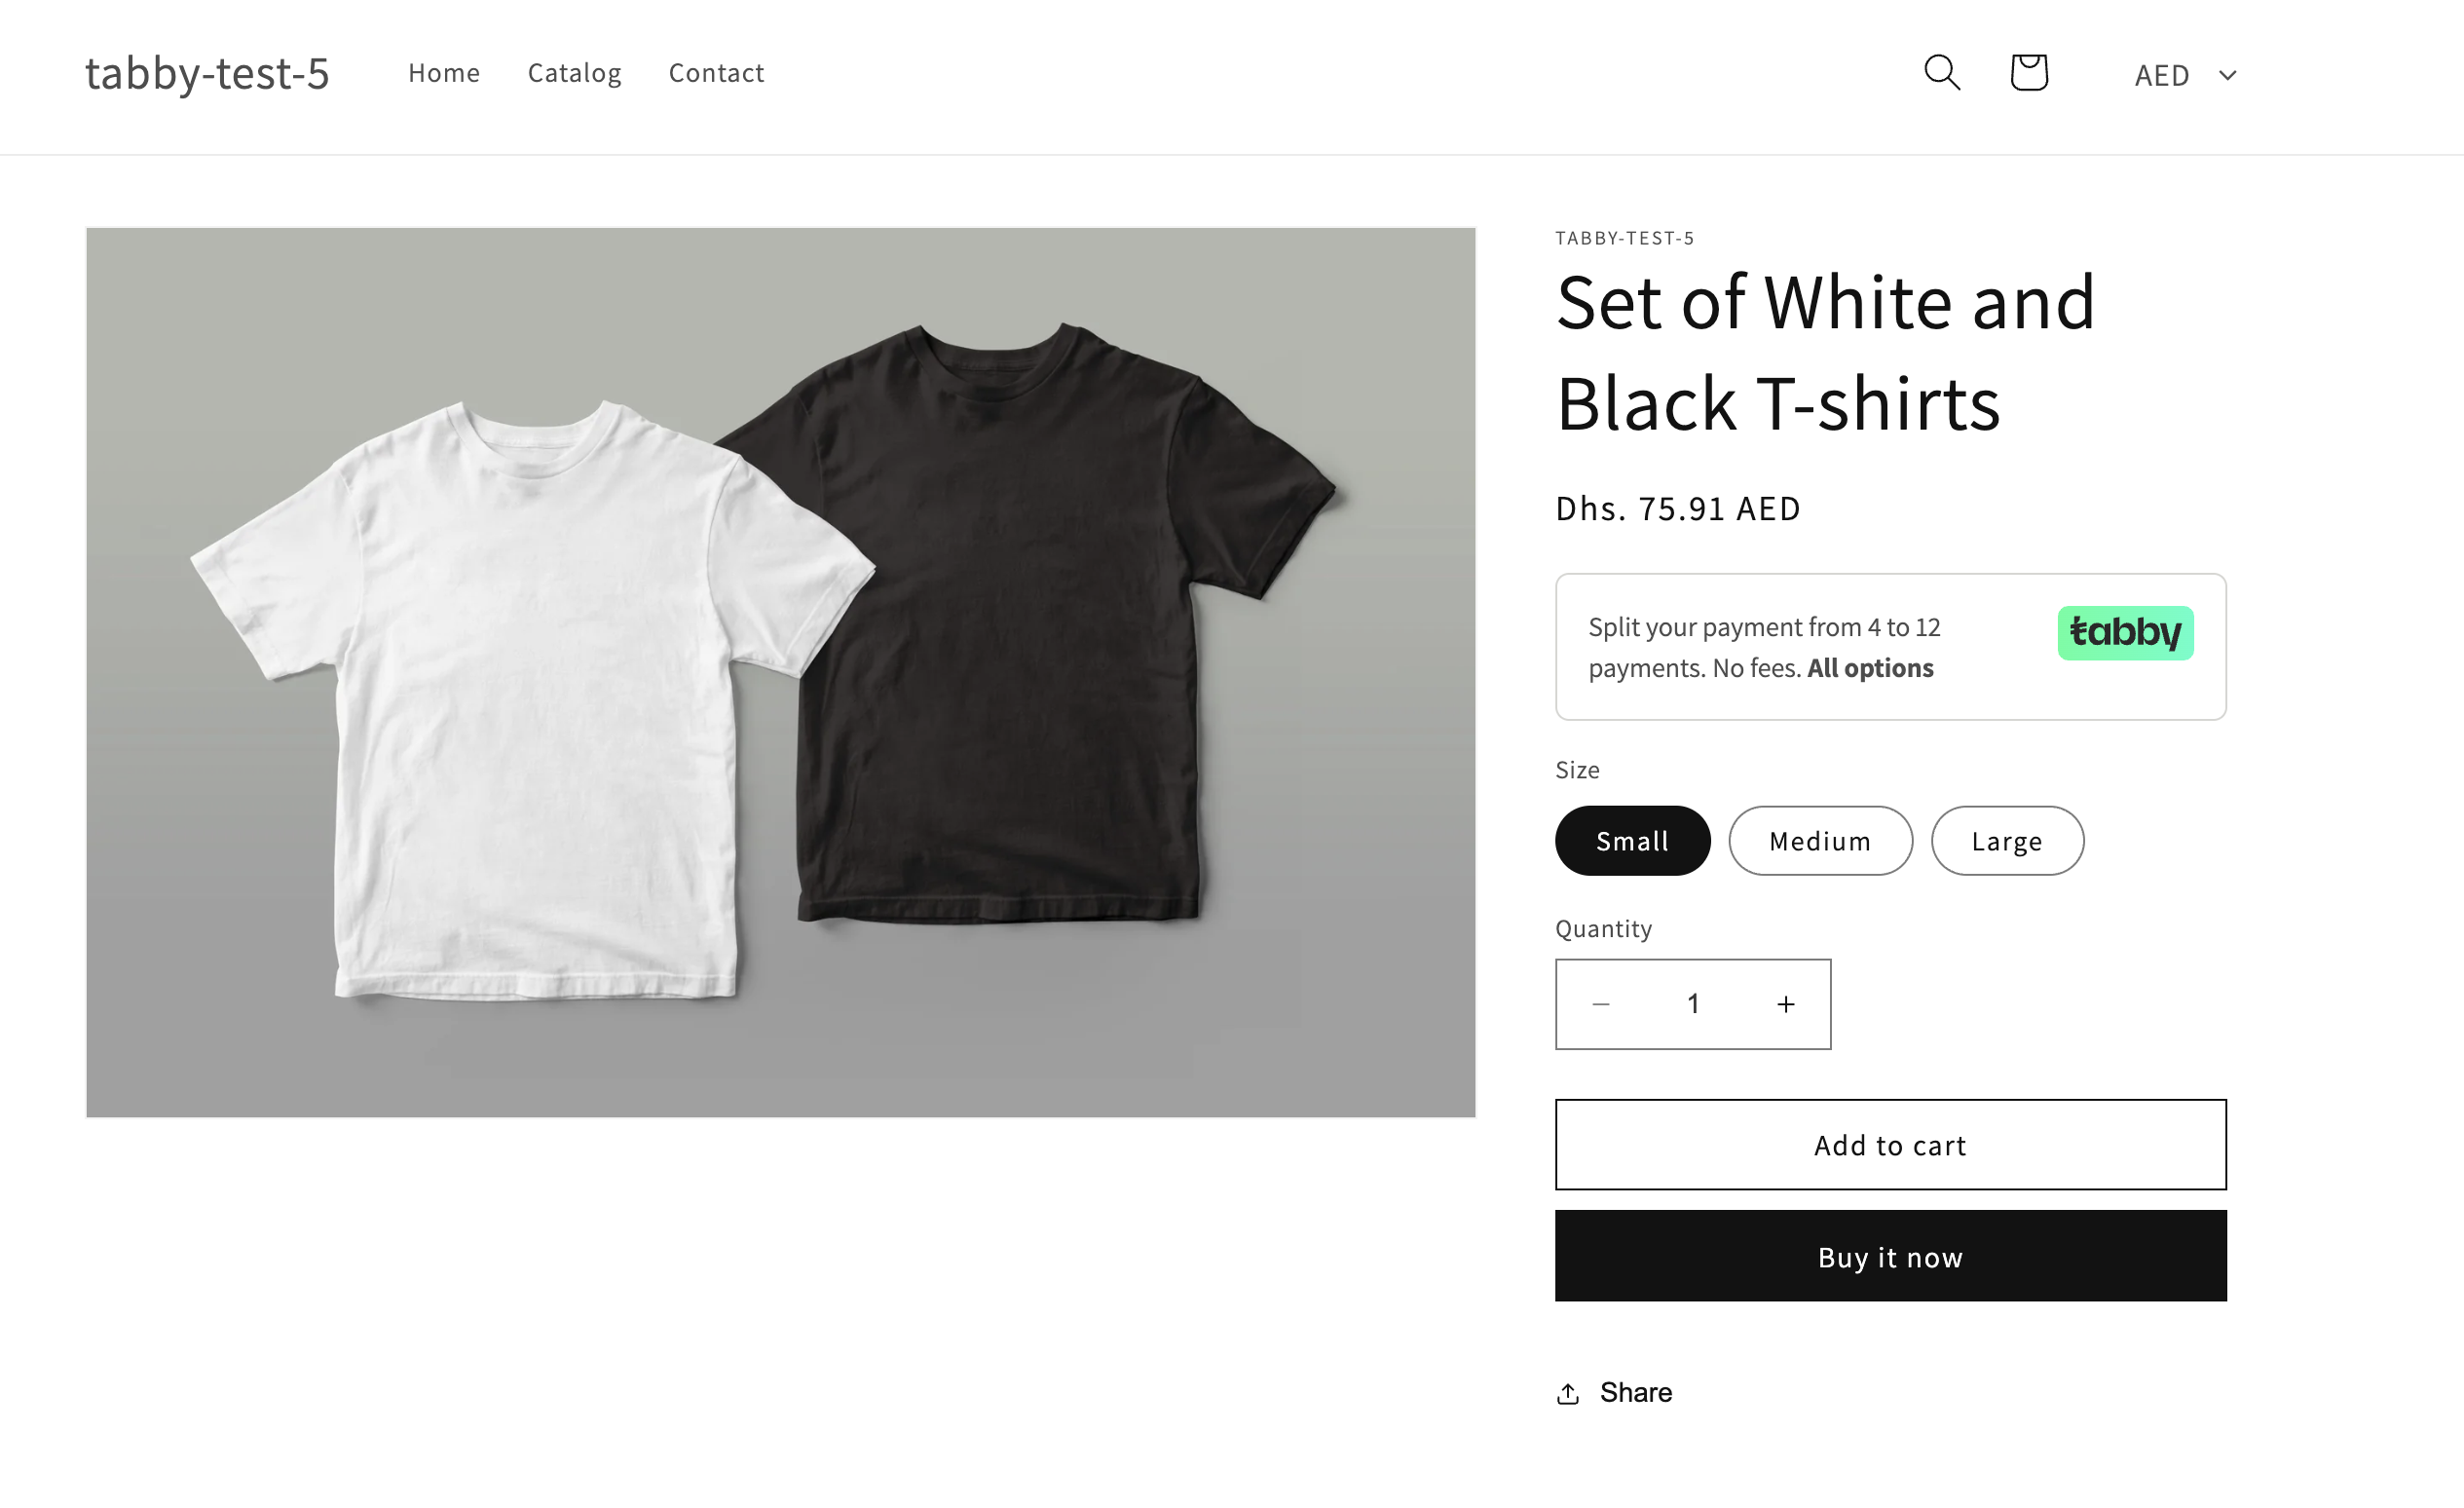Open the search magnifier icon

coord(1942,73)
